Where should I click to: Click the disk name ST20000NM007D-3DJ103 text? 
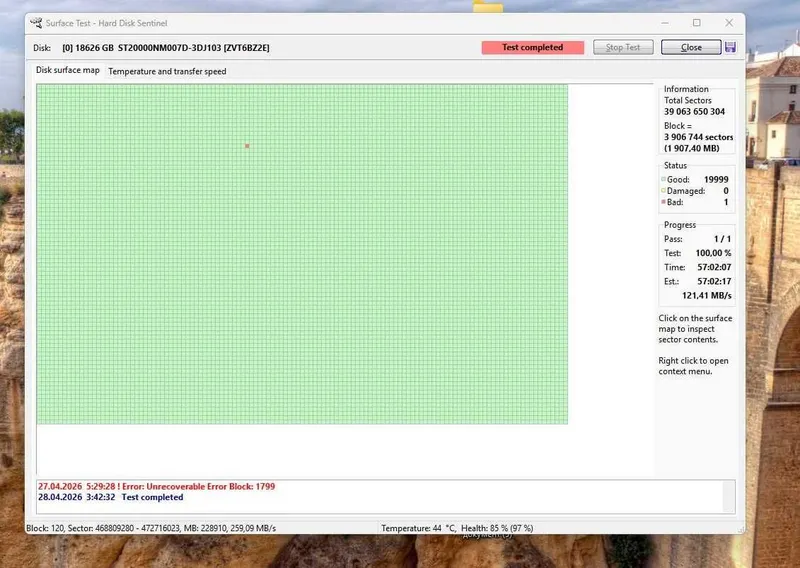pyautogui.click(x=169, y=48)
